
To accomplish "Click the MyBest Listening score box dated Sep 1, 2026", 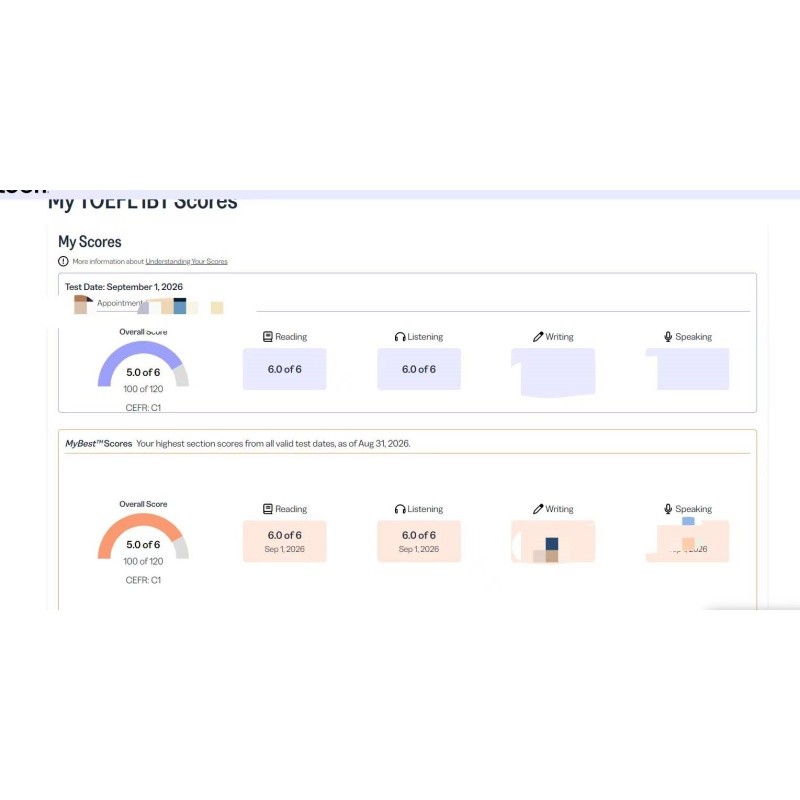I will click(419, 541).
